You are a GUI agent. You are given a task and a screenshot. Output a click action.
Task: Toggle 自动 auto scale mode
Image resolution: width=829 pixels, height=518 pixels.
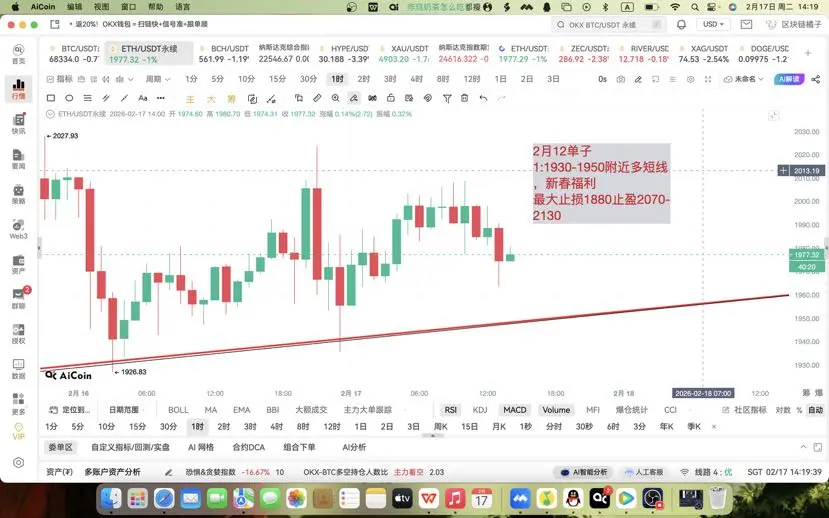pos(816,410)
